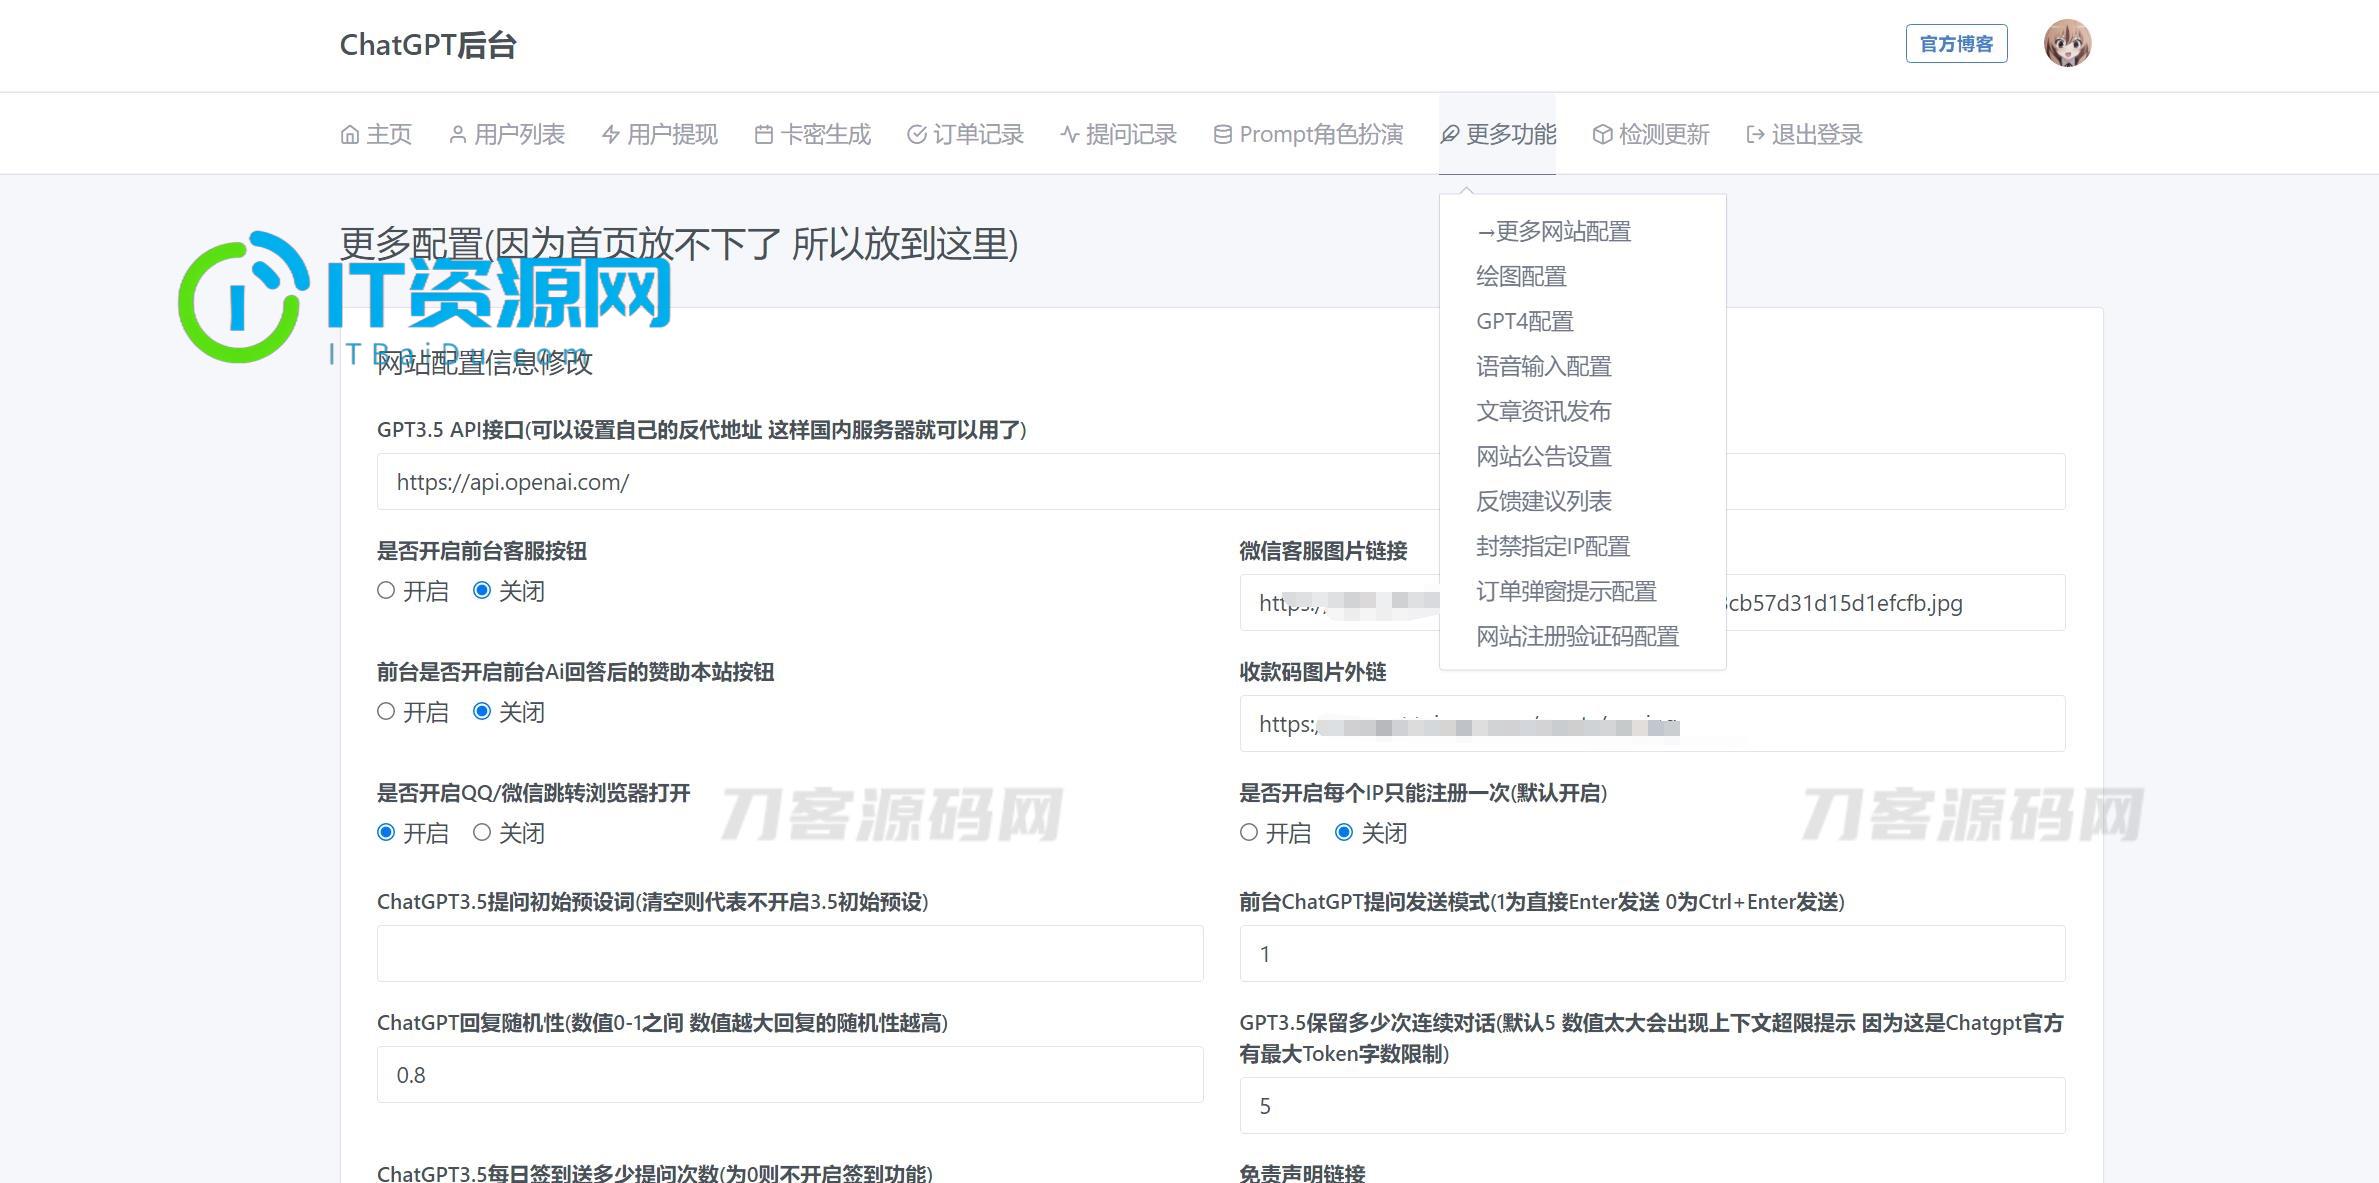This screenshot has height=1183, width=2379.
Task: Click 退出登录 nav text
Action: pos(1818,134)
